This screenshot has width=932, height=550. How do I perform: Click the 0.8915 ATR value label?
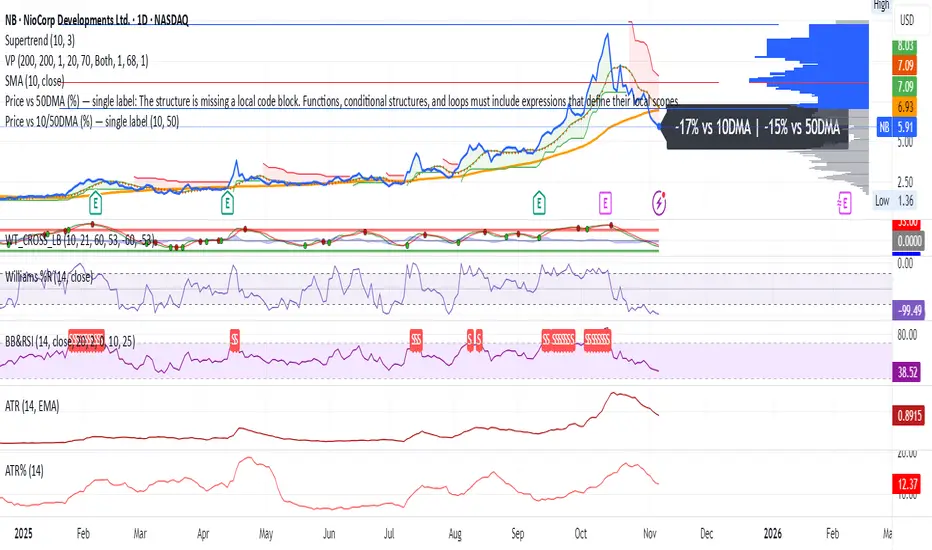tap(909, 416)
